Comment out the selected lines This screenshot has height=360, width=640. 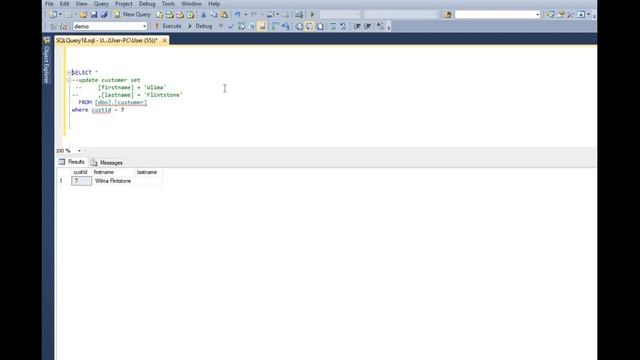point(333,26)
